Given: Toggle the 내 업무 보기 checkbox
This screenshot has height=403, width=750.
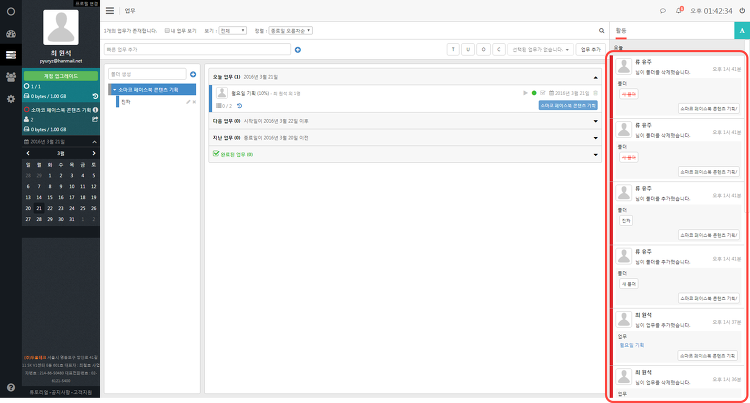Looking at the screenshot, I should pos(167,31).
